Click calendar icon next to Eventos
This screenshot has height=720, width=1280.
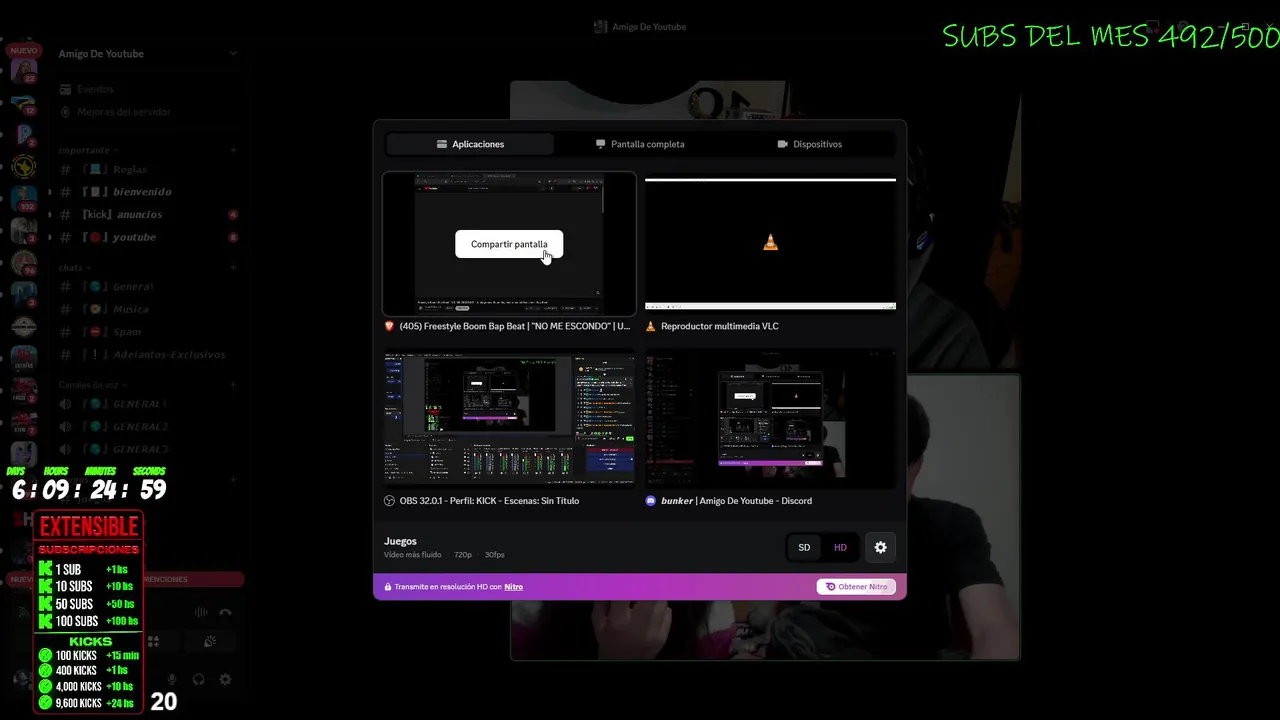tap(66, 89)
